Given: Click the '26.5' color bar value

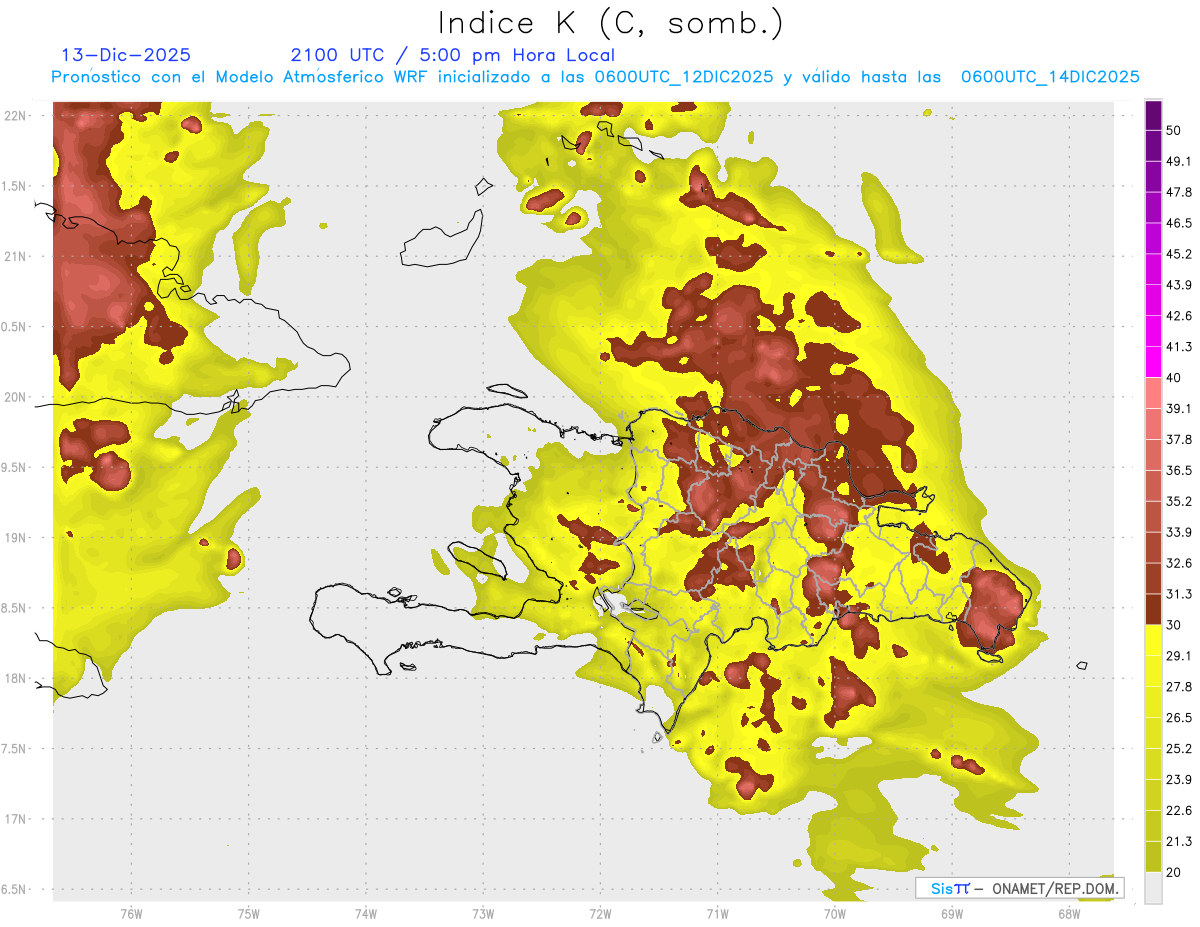Looking at the screenshot, I should 1179,718.
